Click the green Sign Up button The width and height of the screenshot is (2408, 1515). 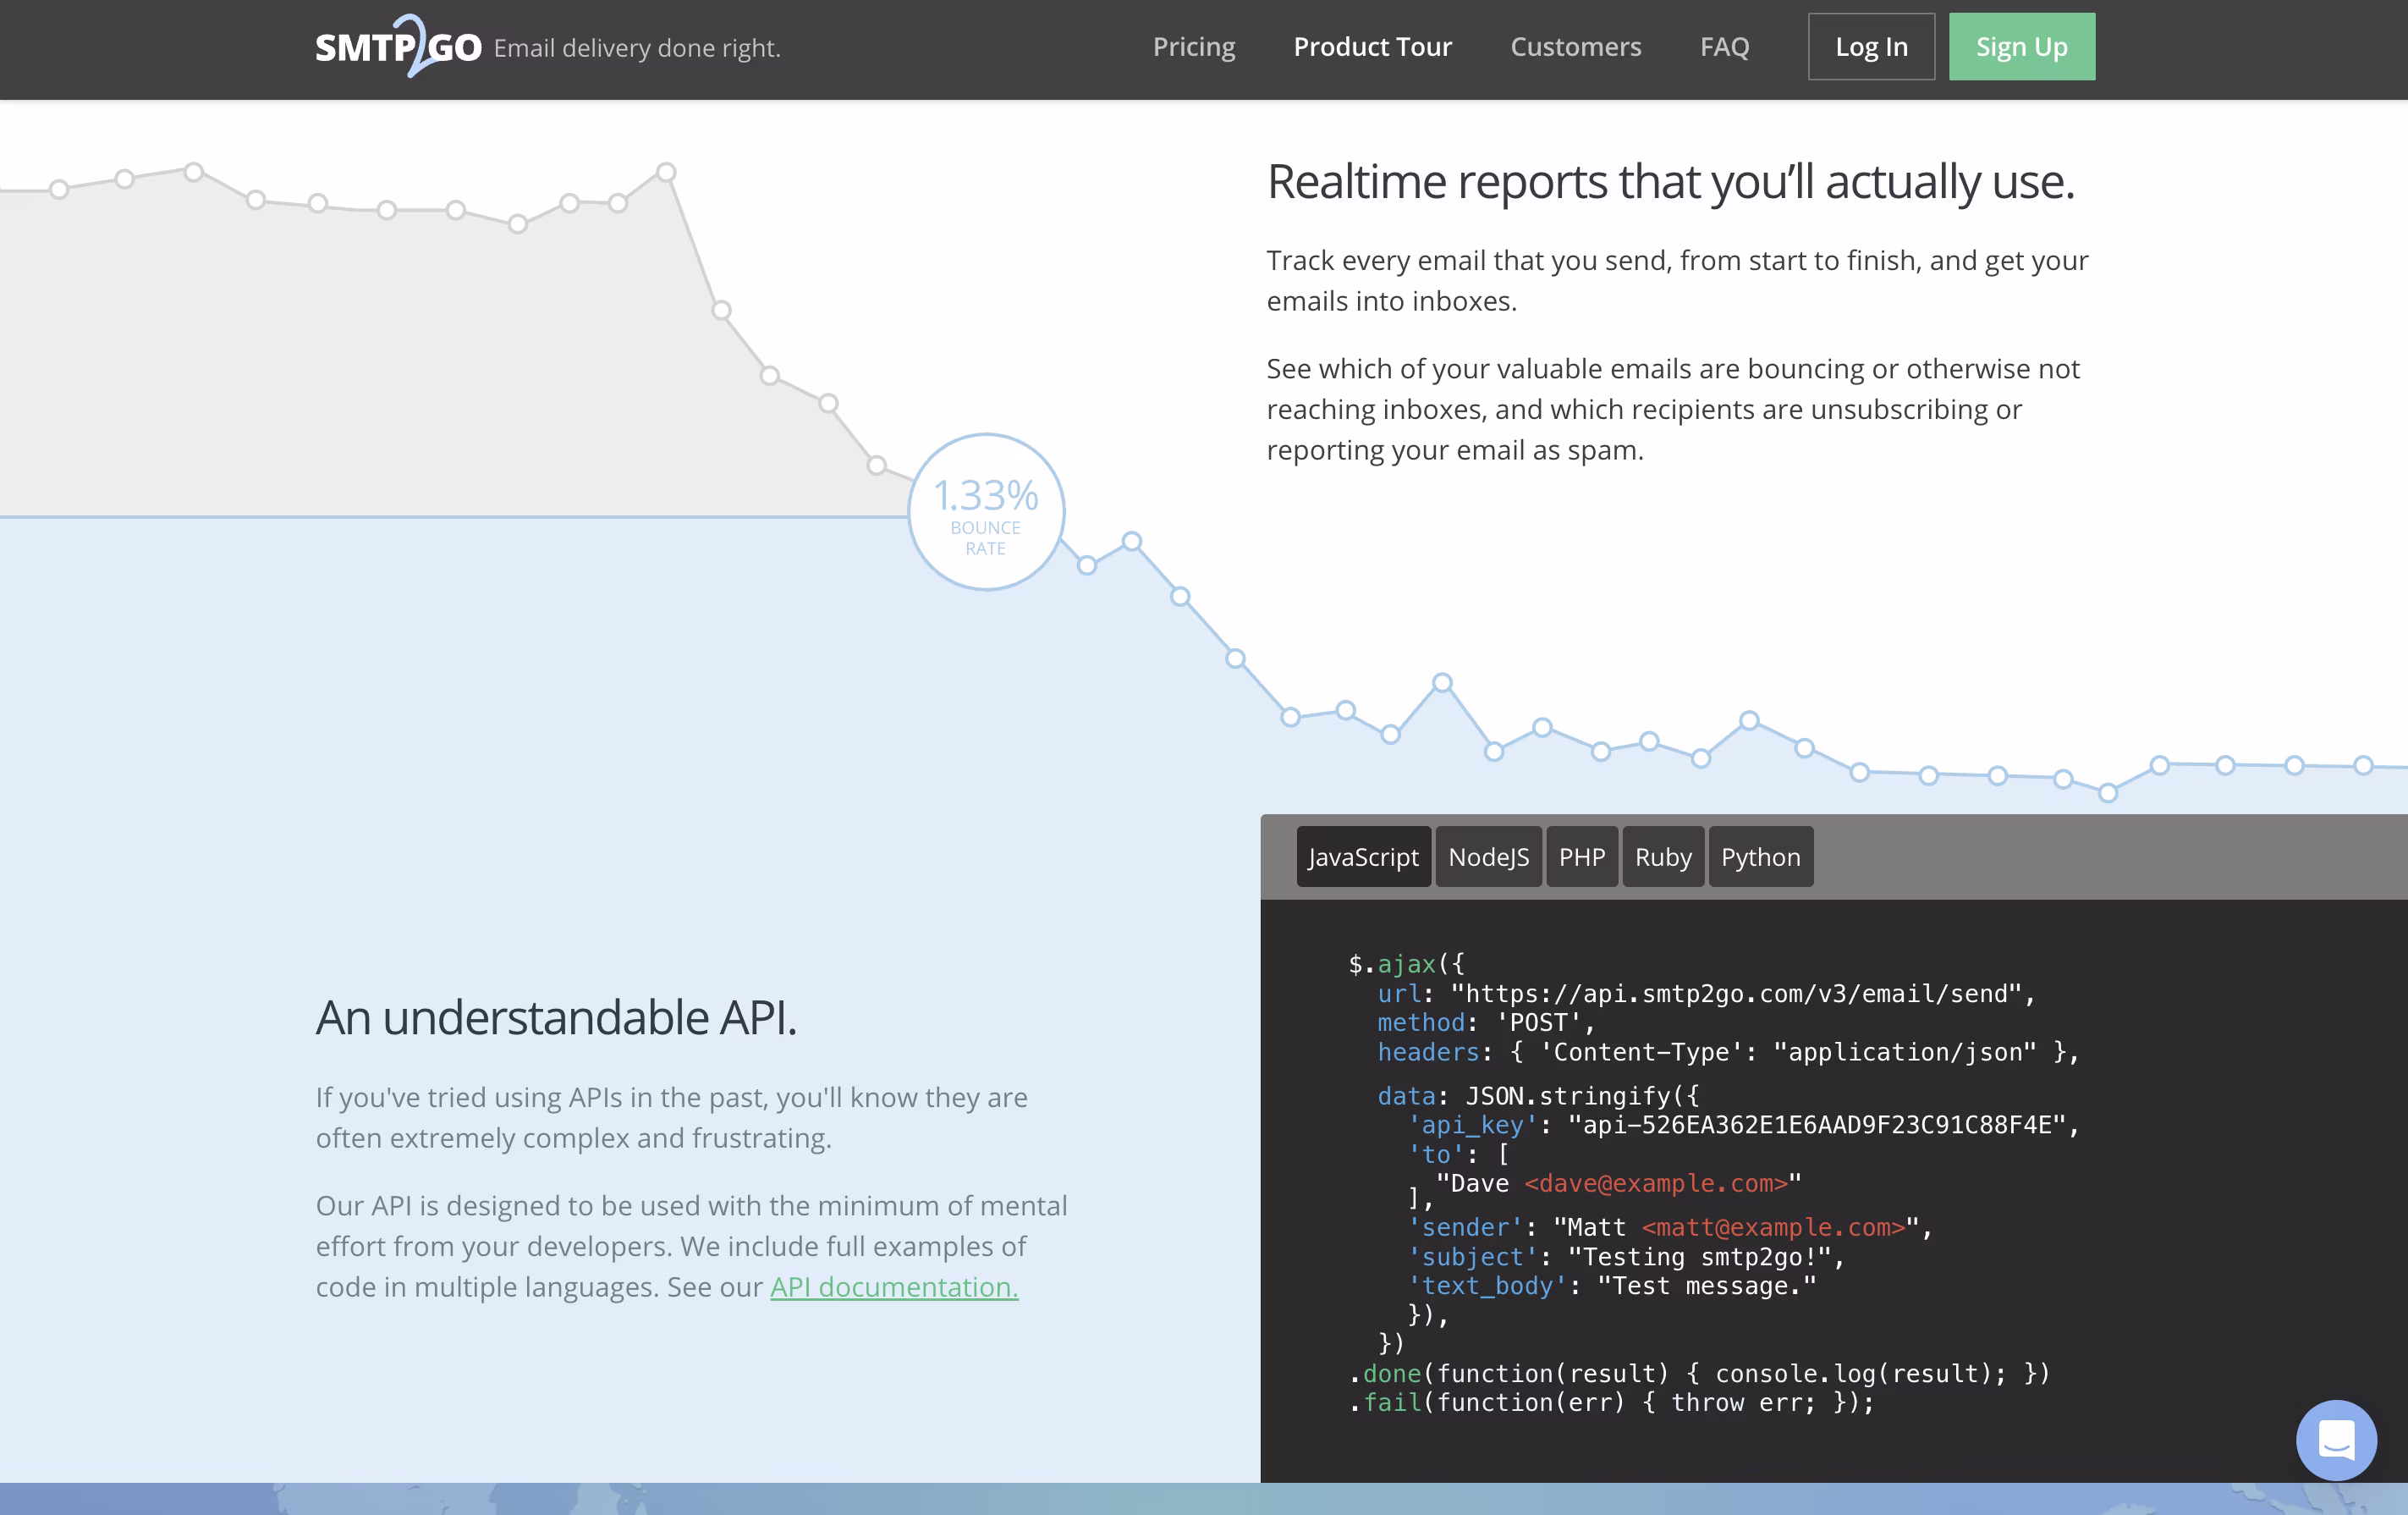(2021, 47)
